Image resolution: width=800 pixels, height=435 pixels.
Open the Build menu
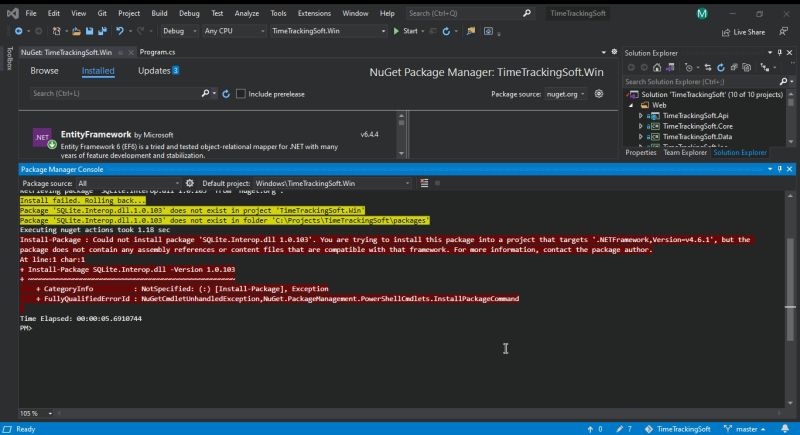159,13
